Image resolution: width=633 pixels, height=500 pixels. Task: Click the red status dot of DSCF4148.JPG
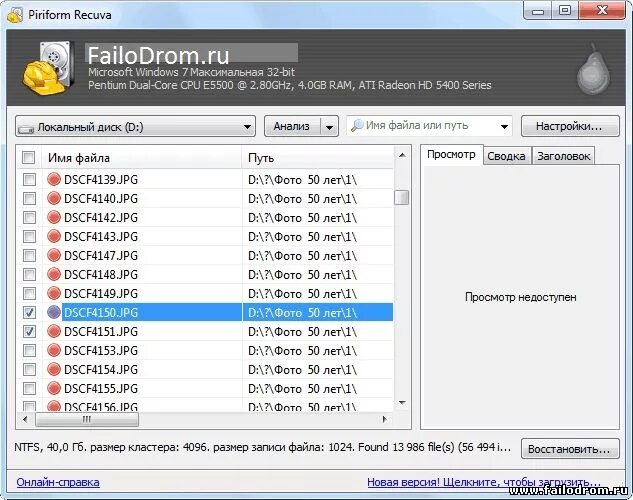coord(54,274)
